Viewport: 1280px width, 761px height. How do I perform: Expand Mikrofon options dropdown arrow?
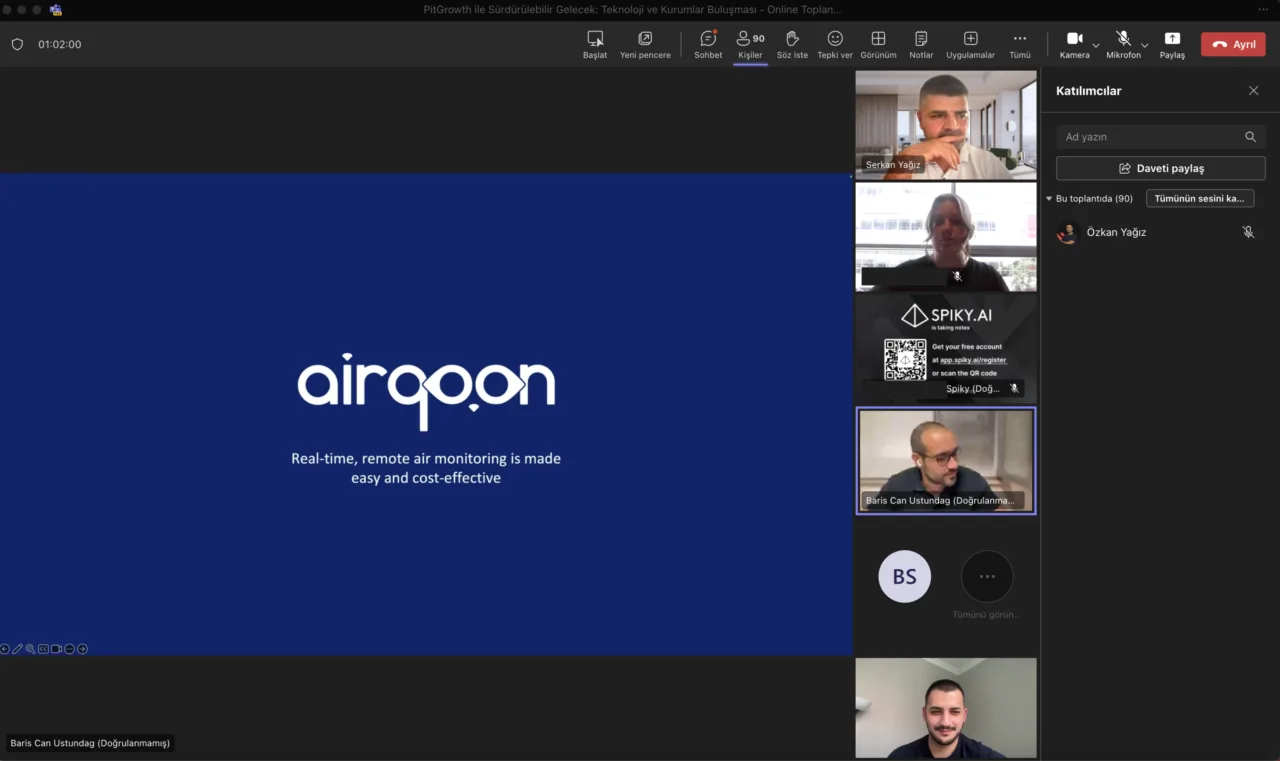click(x=1145, y=45)
